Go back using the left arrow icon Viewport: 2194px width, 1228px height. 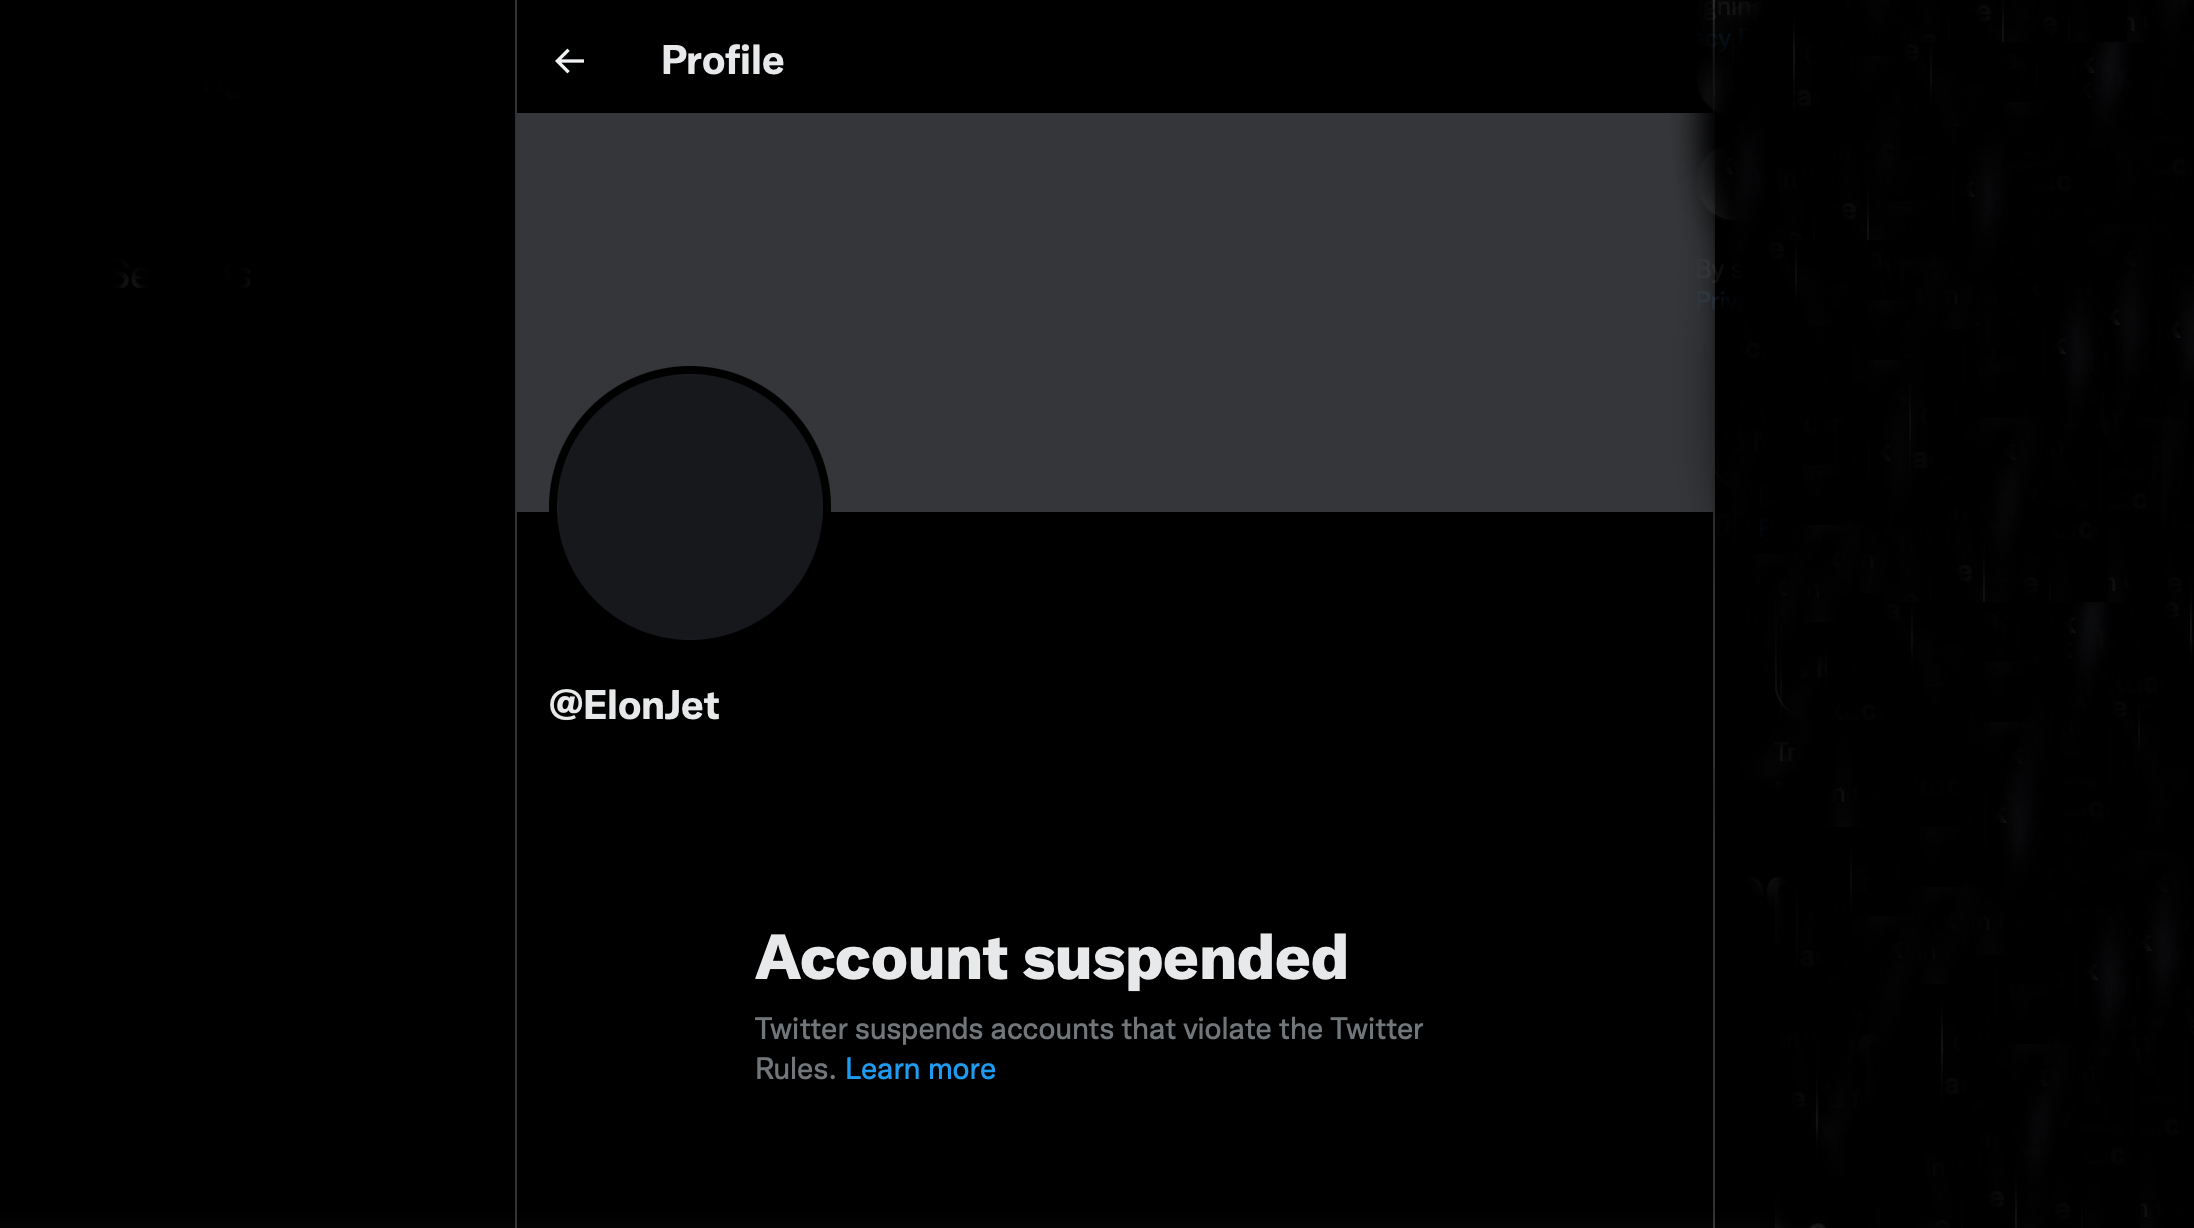tap(569, 61)
